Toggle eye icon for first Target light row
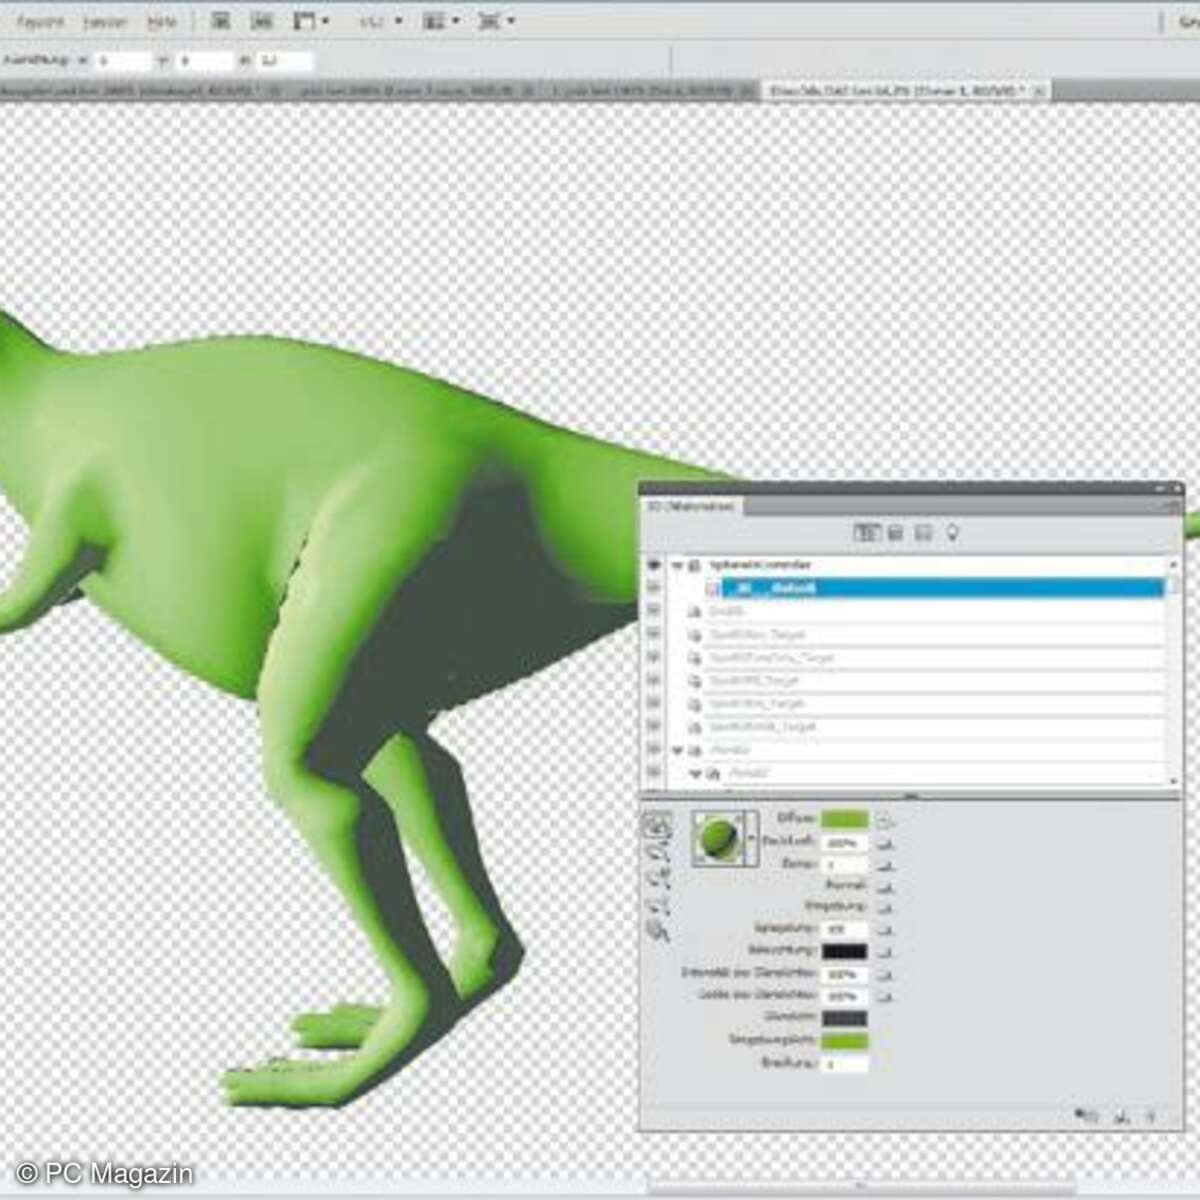The height and width of the screenshot is (1200, 1200). click(654, 634)
